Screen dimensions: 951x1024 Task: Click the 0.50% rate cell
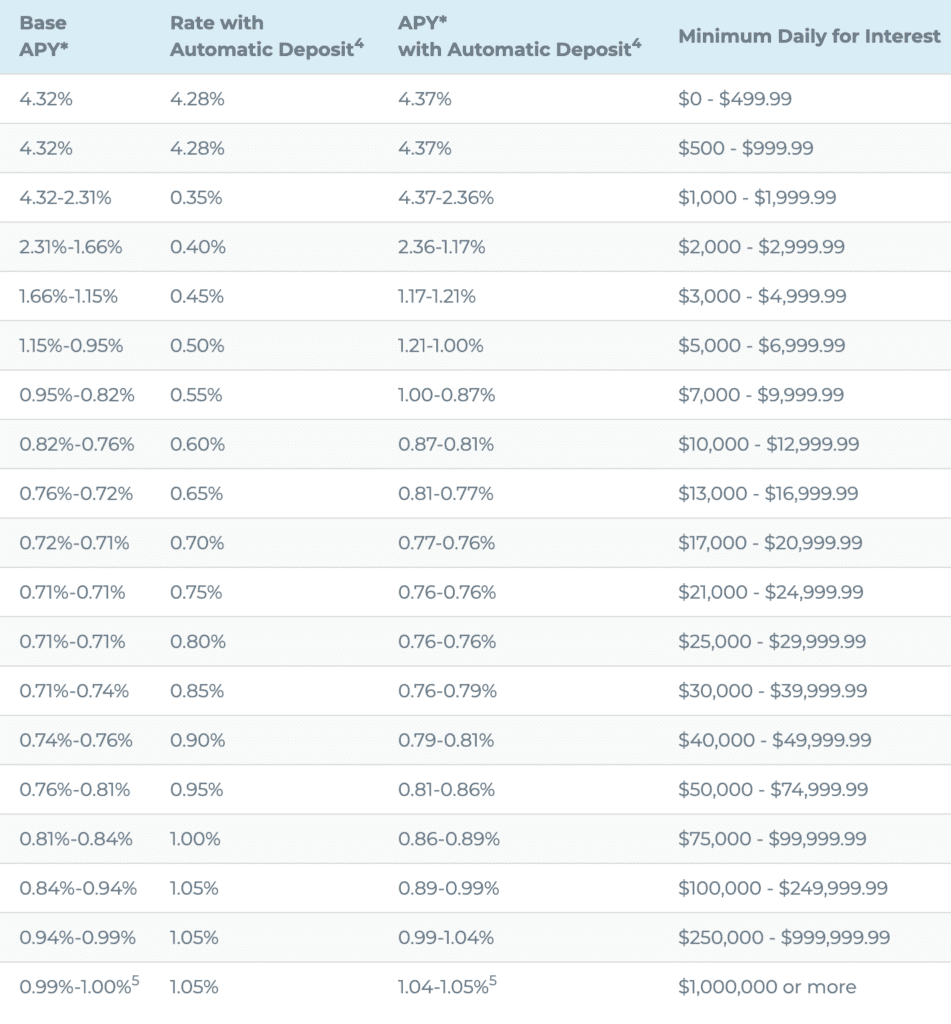pos(196,346)
